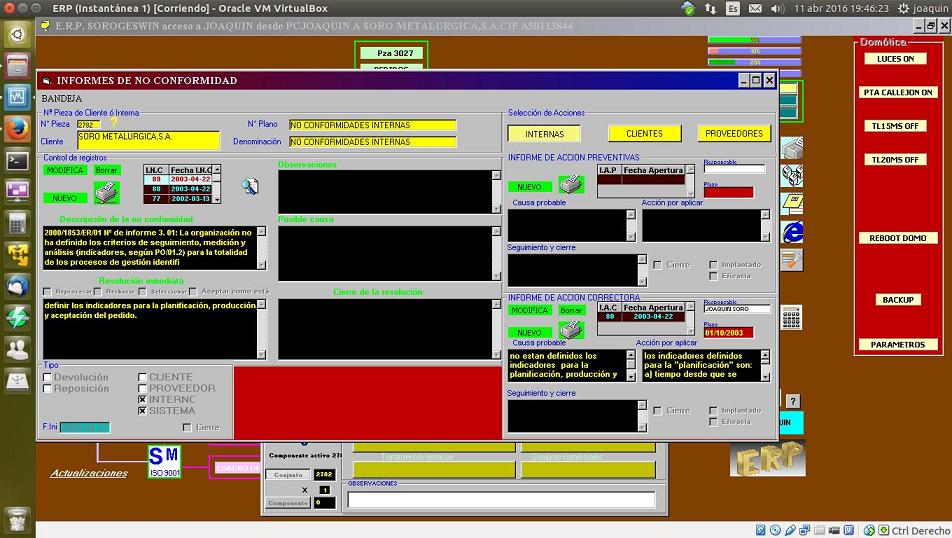The image size is (952, 538).
Task: Click the Nº Pieza input field
Action: (89, 124)
